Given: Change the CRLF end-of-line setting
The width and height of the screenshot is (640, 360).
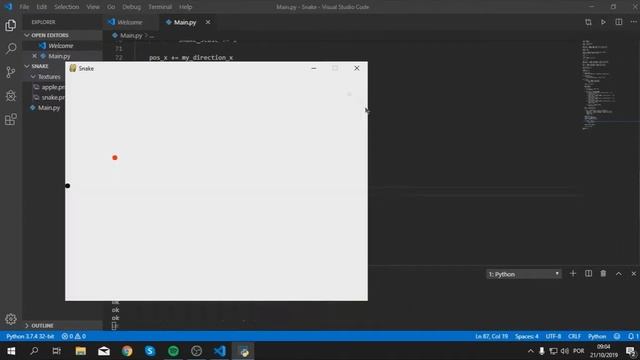Looking at the screenshot, I should (574, 336).
